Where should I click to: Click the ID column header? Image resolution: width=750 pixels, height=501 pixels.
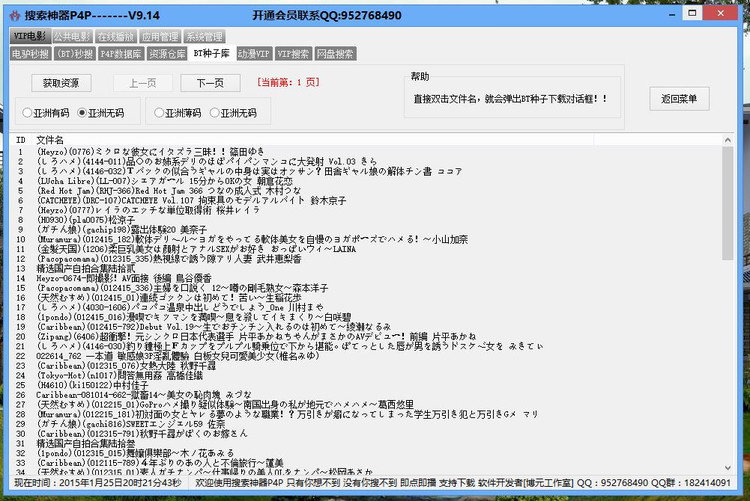[x=21, y=140]
